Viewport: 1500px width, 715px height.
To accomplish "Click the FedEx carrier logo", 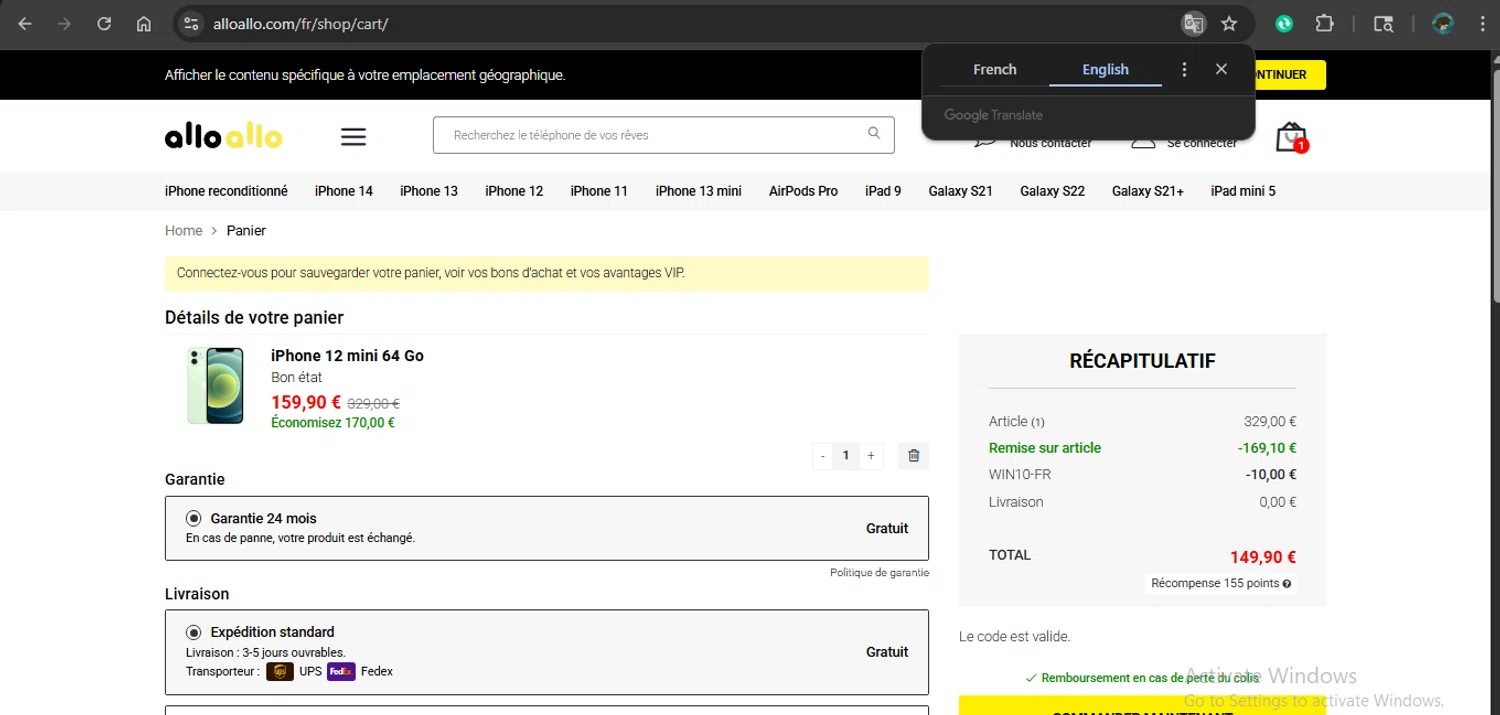I will click(x=341, y=672).
